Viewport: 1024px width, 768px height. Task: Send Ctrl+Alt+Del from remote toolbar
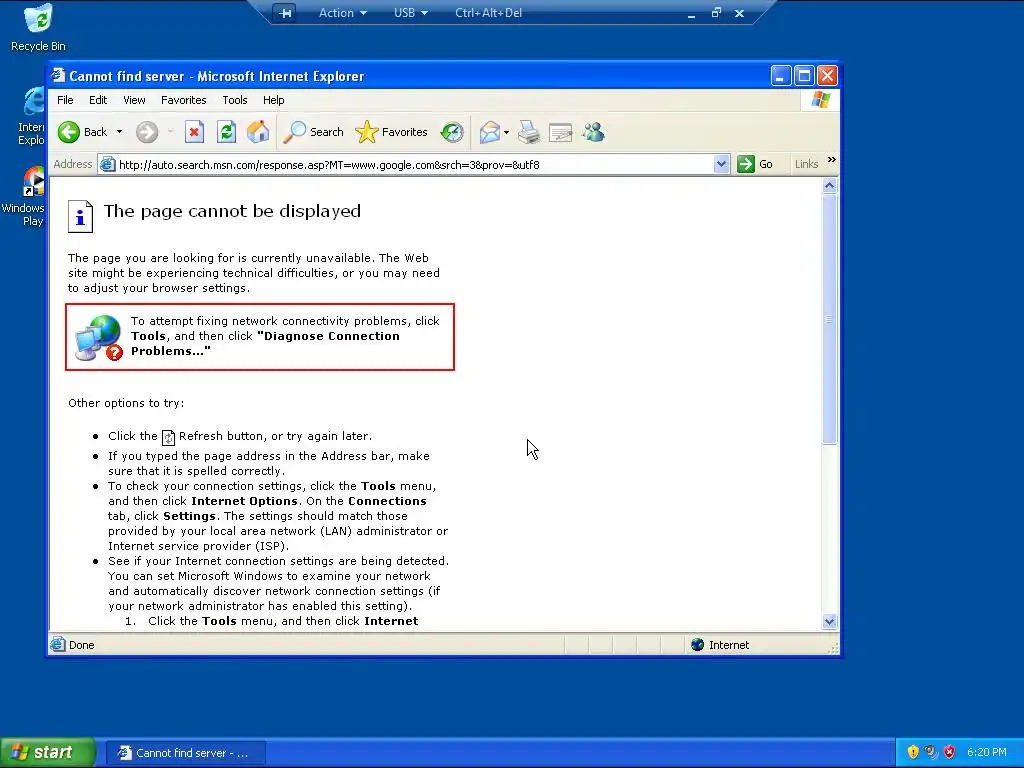[x=488, y=13]
